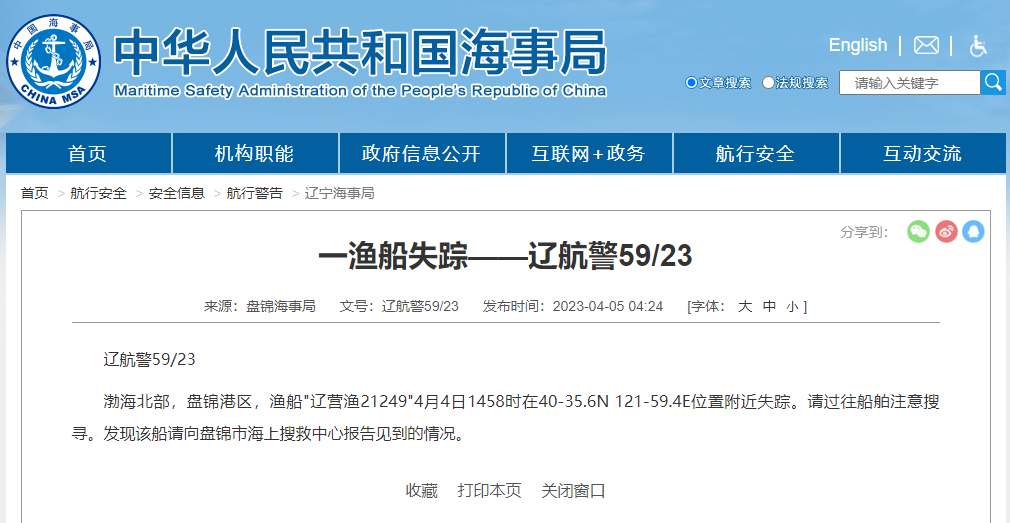The height and width of the screenshot is (523, 1010).
Task: Open the mail envelope icon
Action: pyautogui.click(x=926, y=46)
